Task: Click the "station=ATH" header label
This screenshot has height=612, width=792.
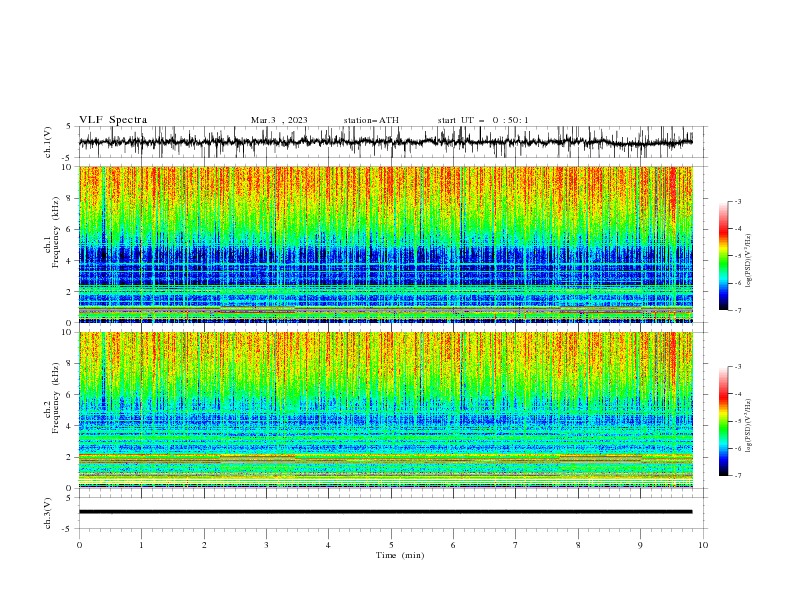Action: (x=371, y=120)
